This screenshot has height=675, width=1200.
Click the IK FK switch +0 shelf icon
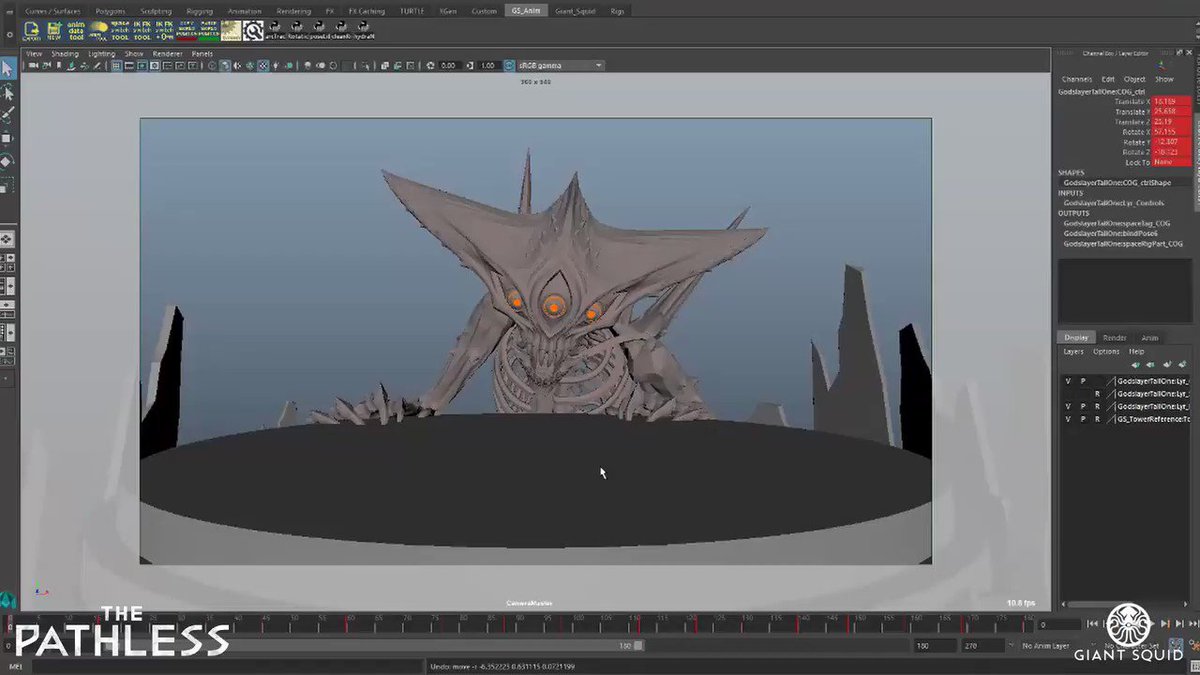tap(164, 30)
